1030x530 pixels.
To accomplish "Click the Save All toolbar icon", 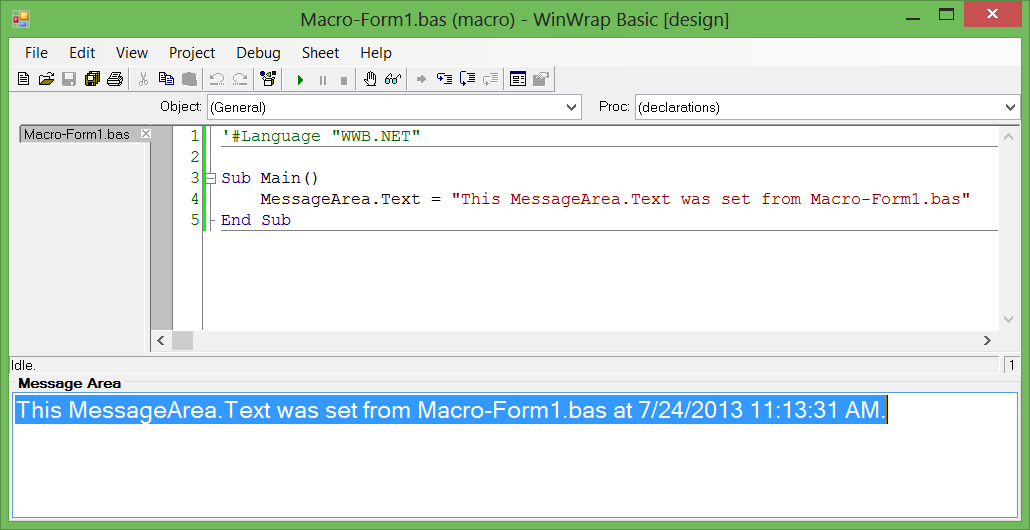I will [92, 80].
